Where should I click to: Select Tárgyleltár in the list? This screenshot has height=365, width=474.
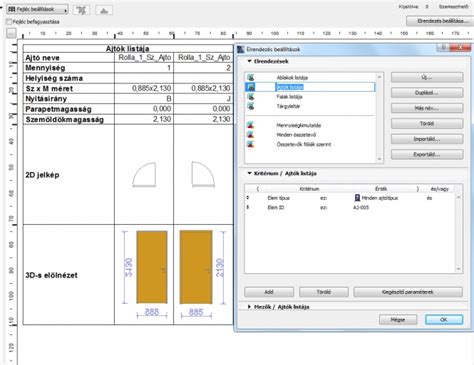pyautogui.click(x=288, y=106)
